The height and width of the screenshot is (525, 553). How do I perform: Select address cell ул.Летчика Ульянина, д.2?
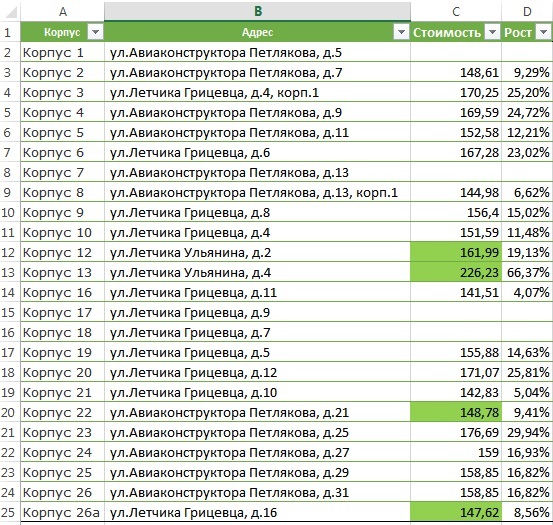pyautogui.click(x=257, y=252)
